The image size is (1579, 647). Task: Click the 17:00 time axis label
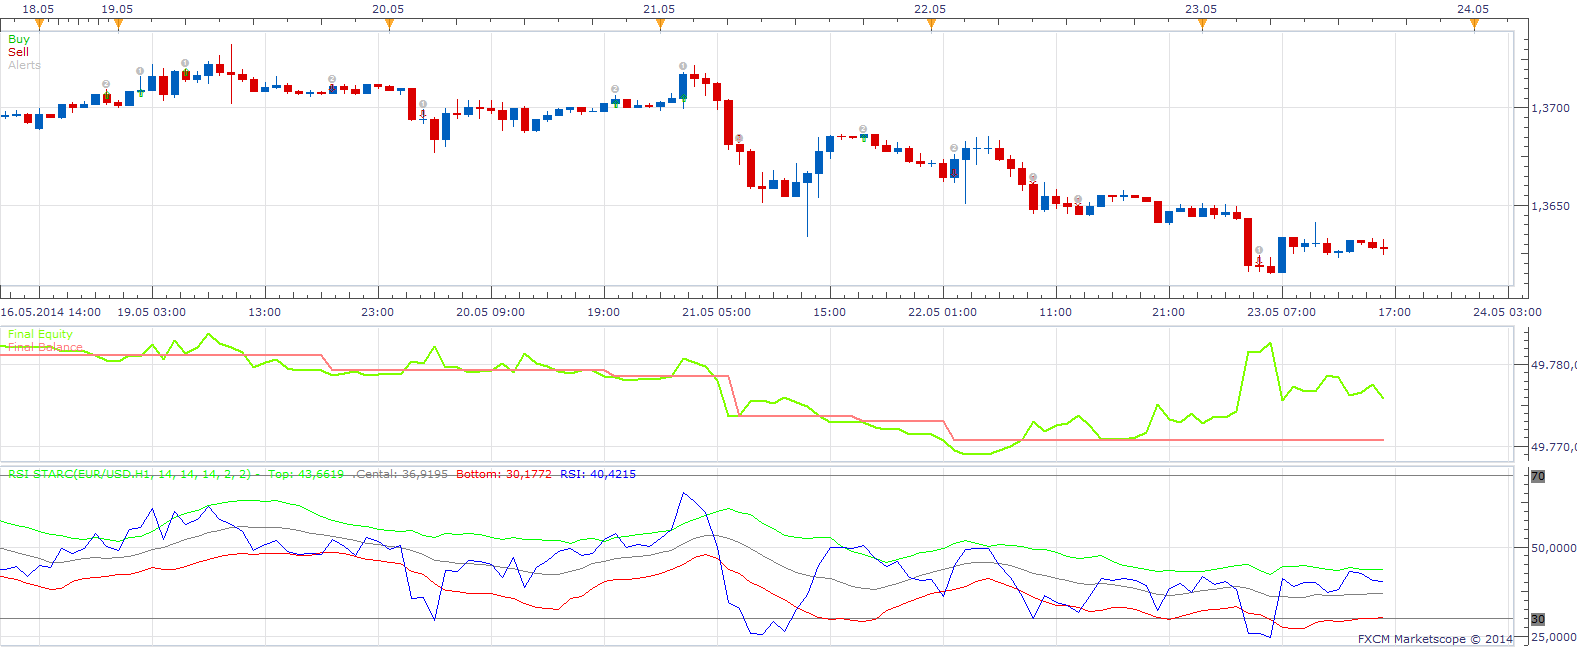pyautogui.click(x=1394, y=312)
